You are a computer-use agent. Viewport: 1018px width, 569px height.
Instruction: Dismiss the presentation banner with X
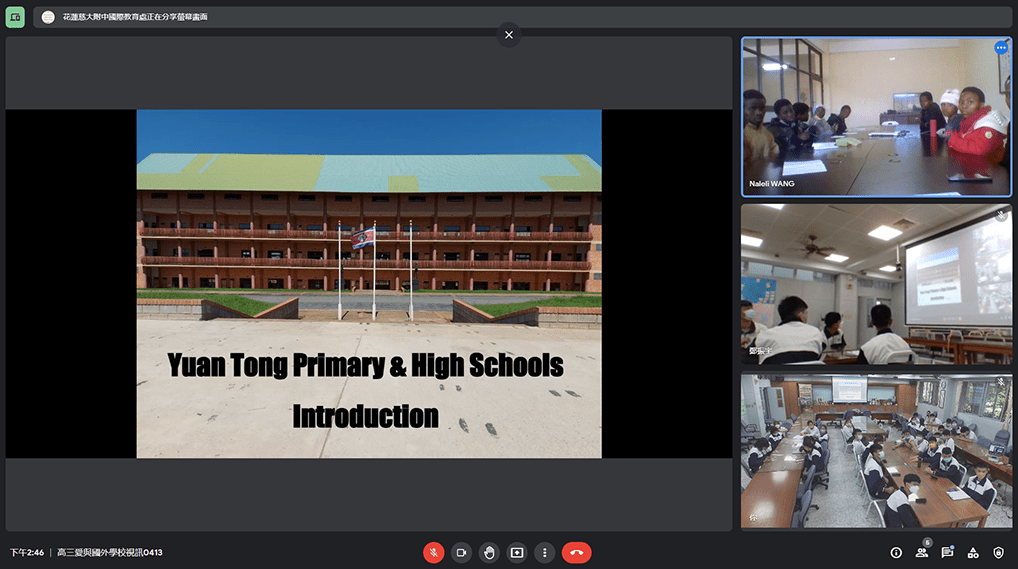point(509,35)
